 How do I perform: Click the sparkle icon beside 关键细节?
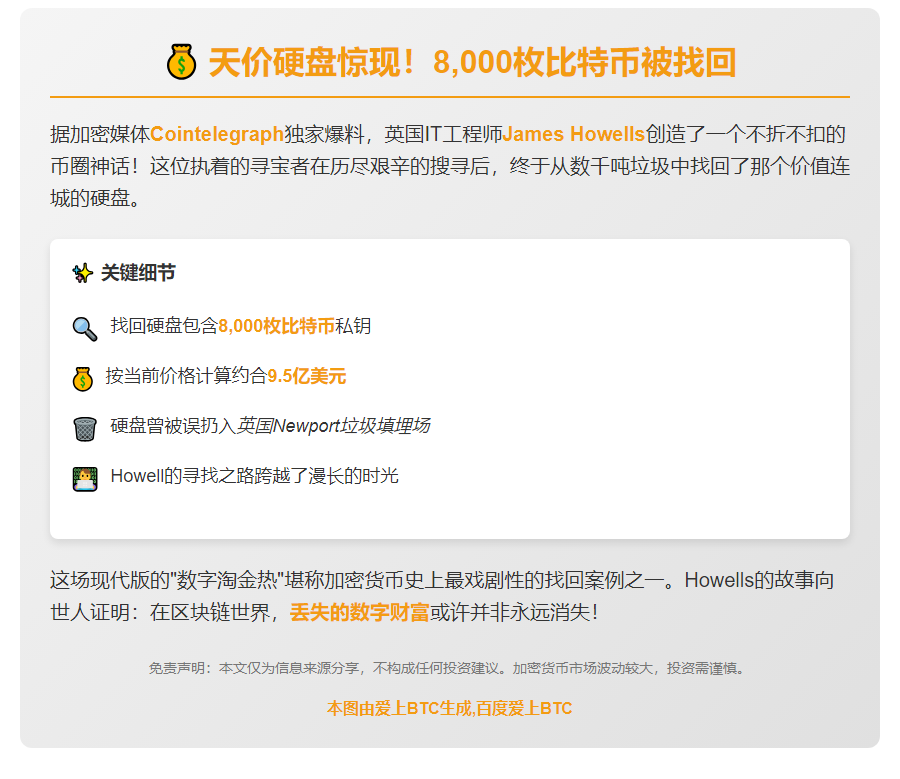pos(83,273)
